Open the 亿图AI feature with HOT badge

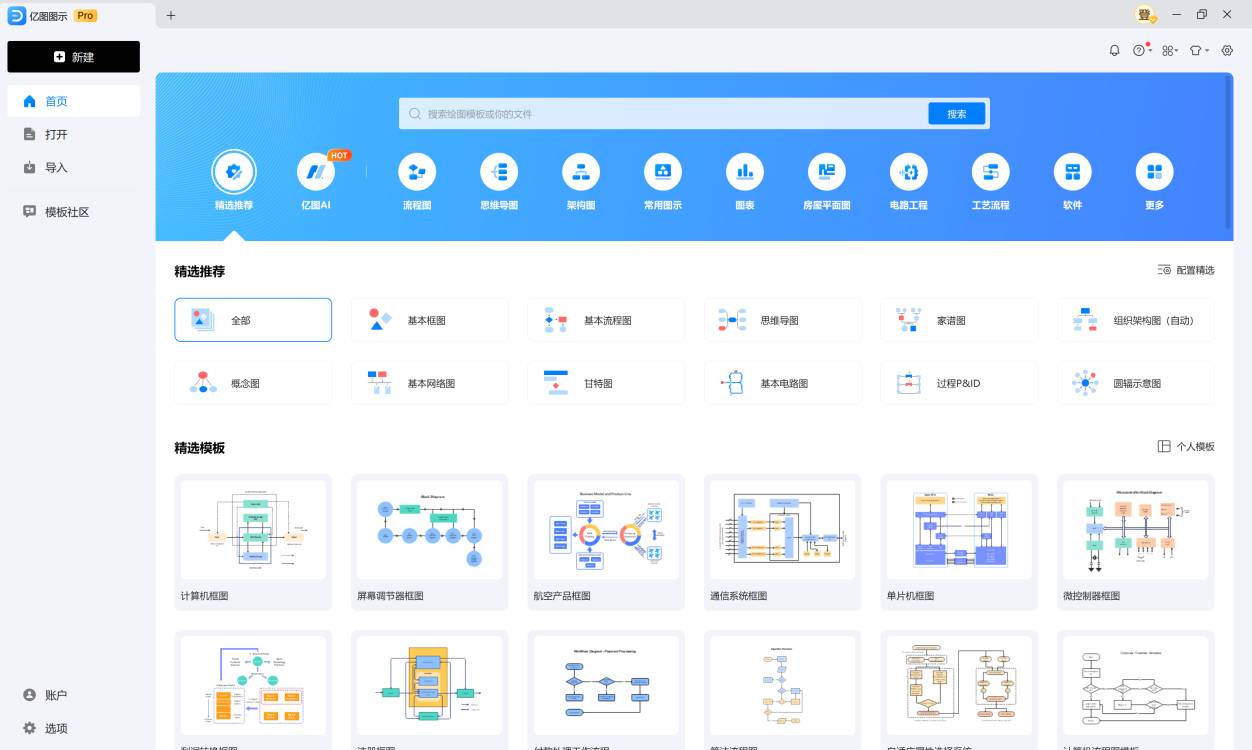[317, 180]
